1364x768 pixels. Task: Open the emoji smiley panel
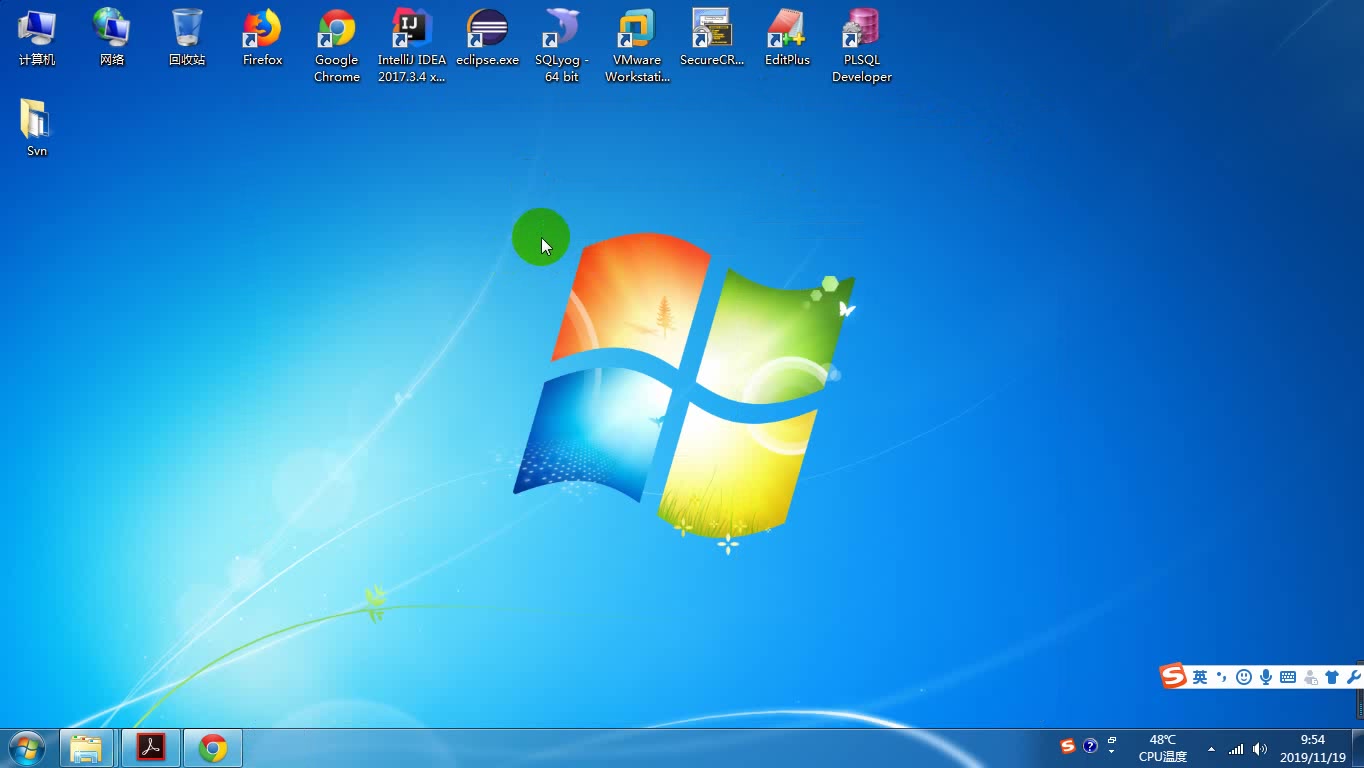click(x=1244, y=677)
